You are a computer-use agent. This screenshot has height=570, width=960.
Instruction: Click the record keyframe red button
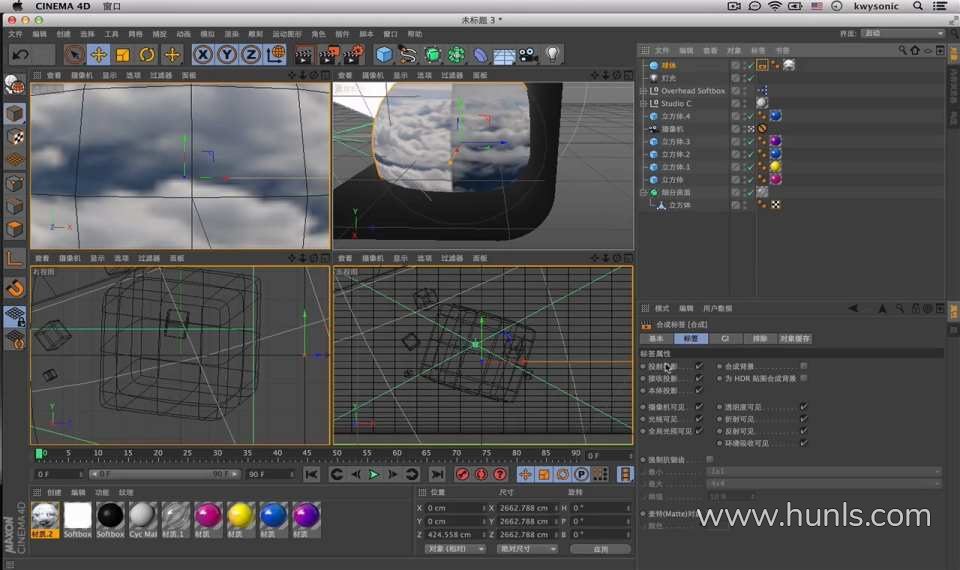tap(462, 474)
